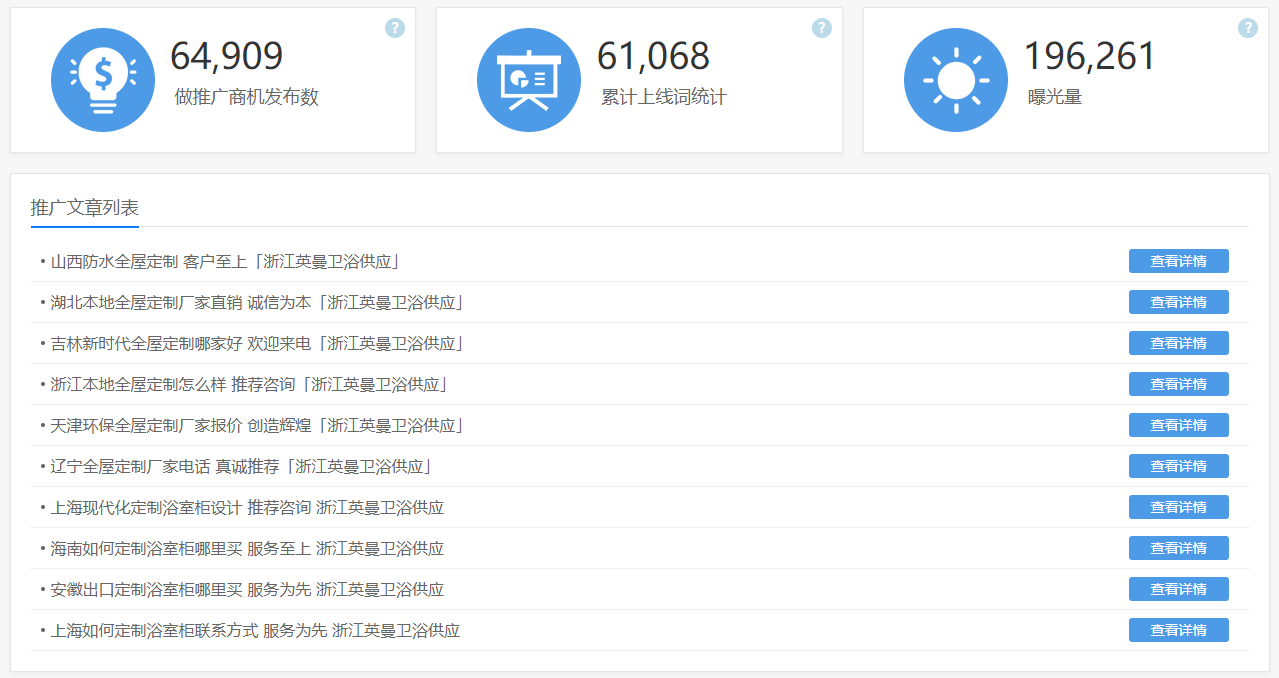The height and width of the screenshot is (678, 1279).
Task: Click 查看详情 for 浙江本地全屋定制怎么样
Action: [1178, 384]
